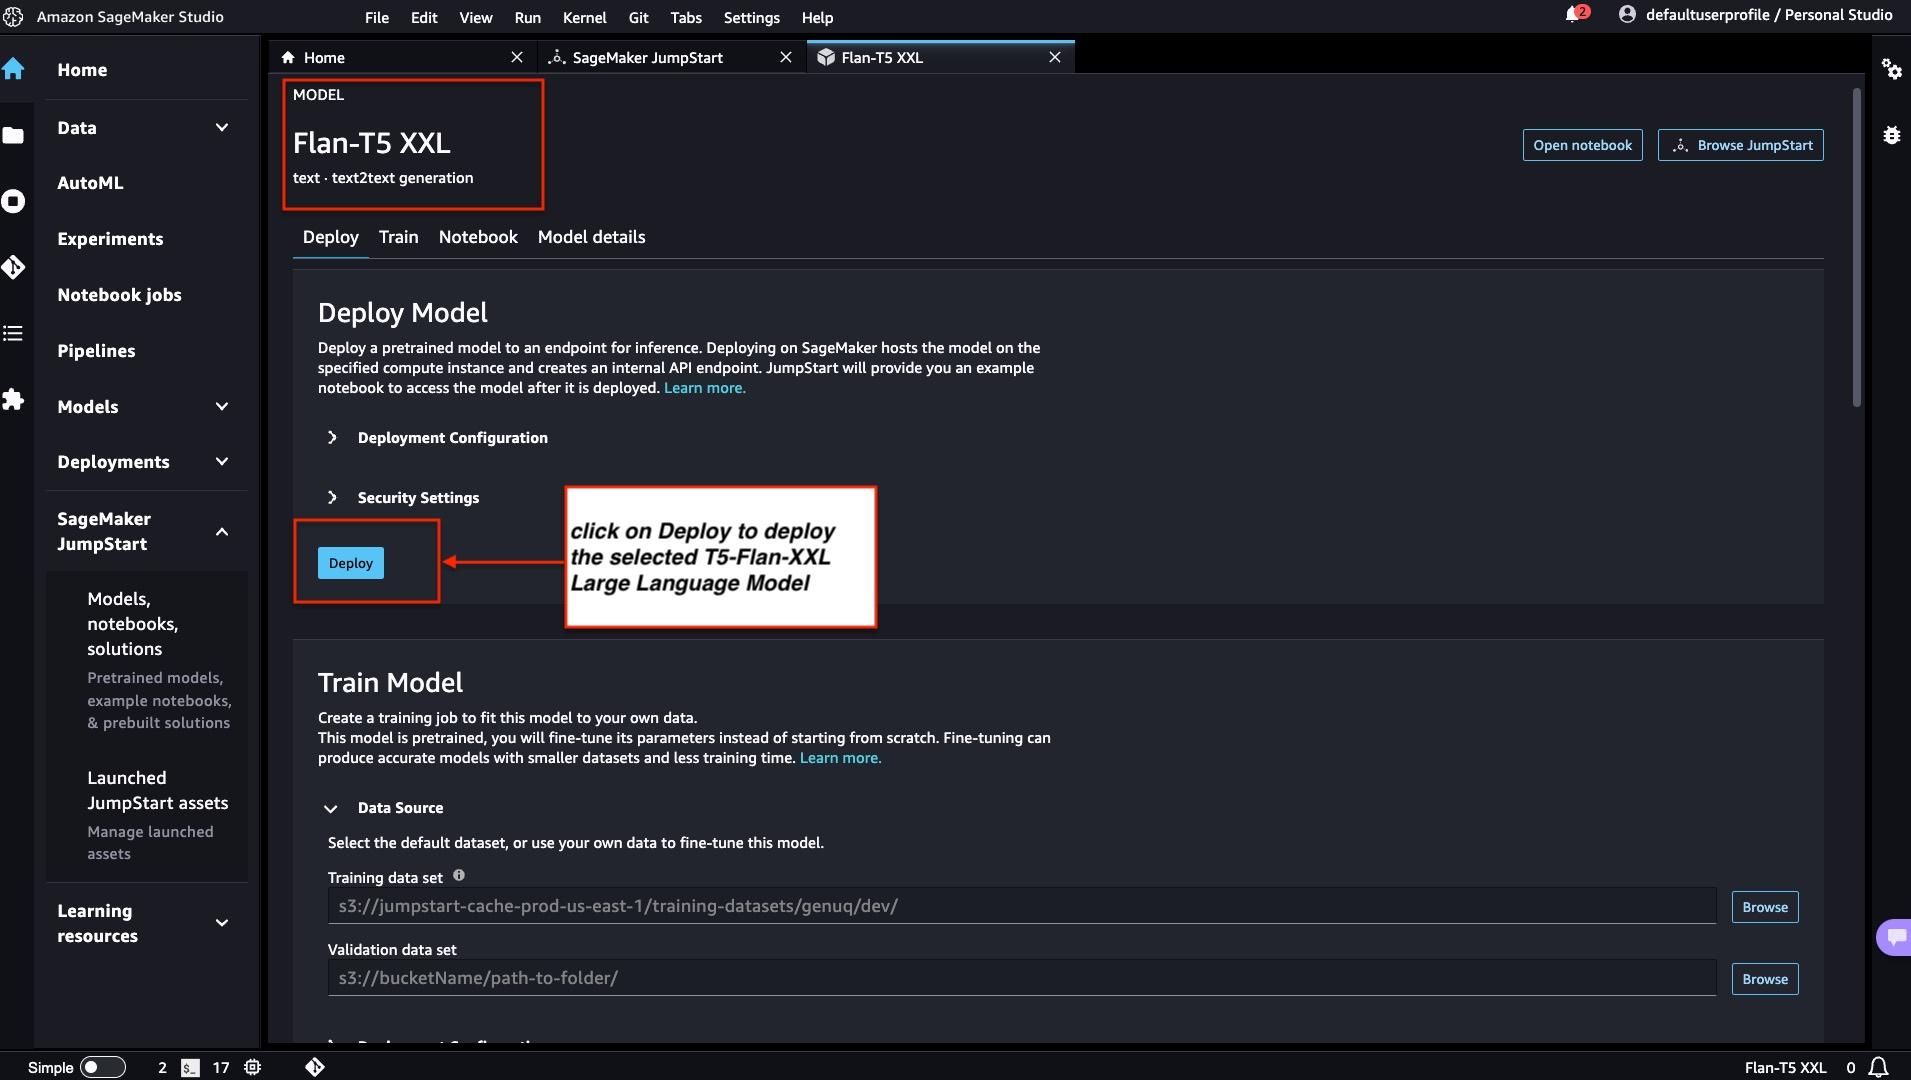Click the notifications bell with red badge

pyautogui.click(x=1573, y=15)
